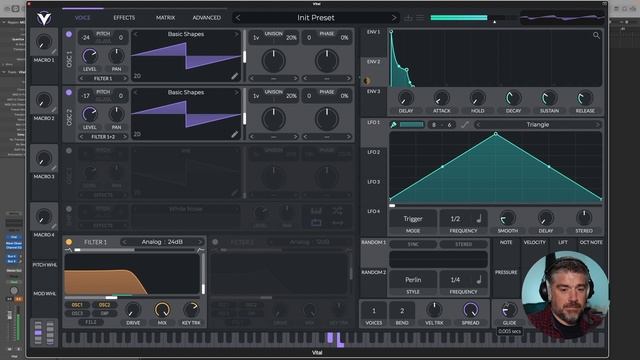The width and height of the screenshot is (640, 360).
Task: Enable the FILTER 2 power button
Action: pos(215,242)
